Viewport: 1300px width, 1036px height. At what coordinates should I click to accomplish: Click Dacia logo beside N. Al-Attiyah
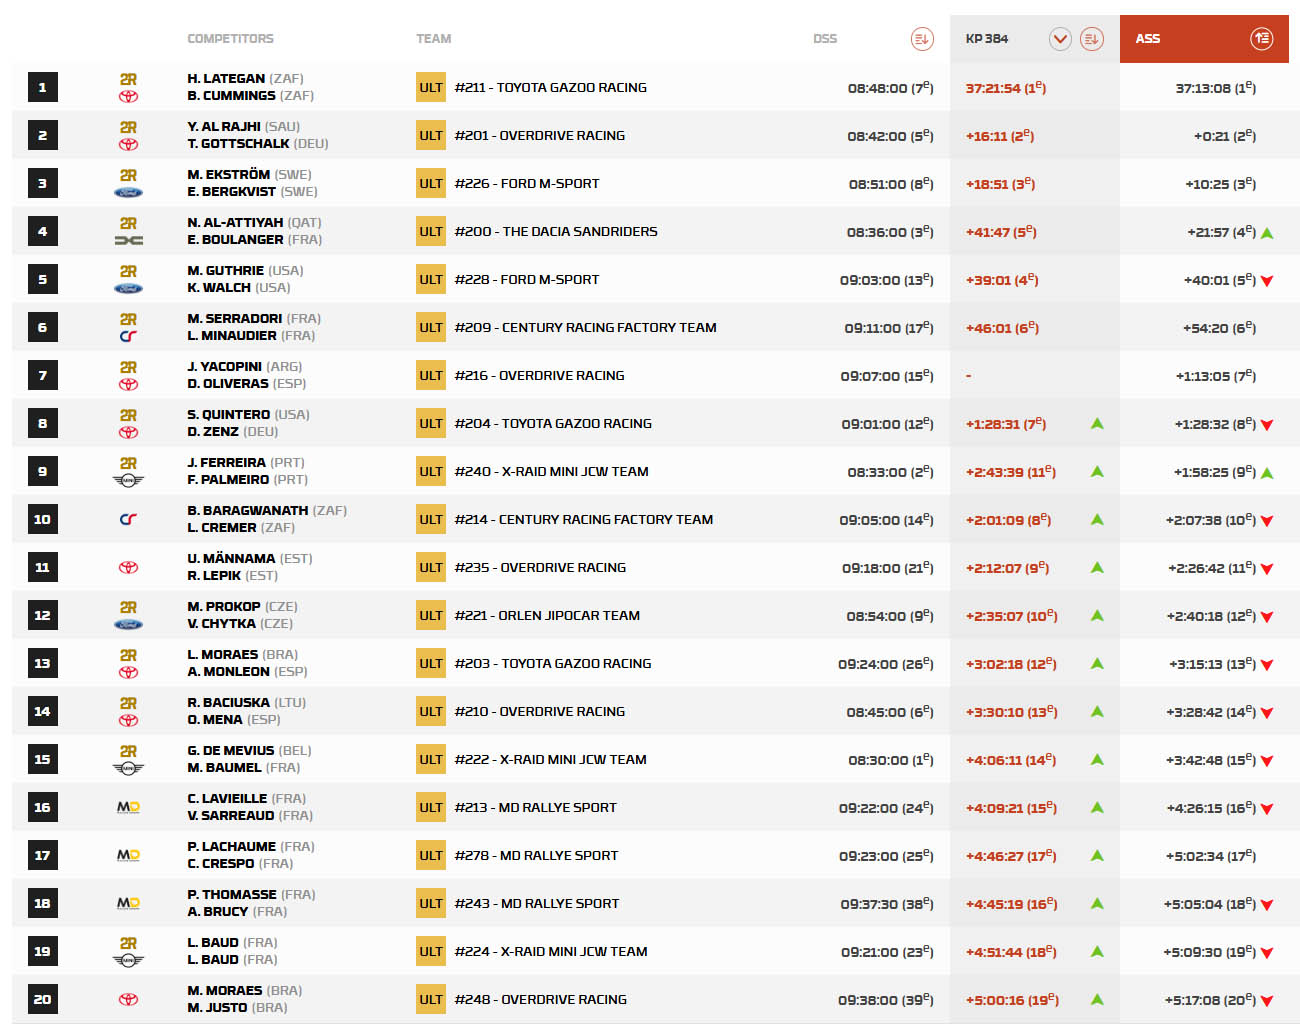click(x=128, y=241)
